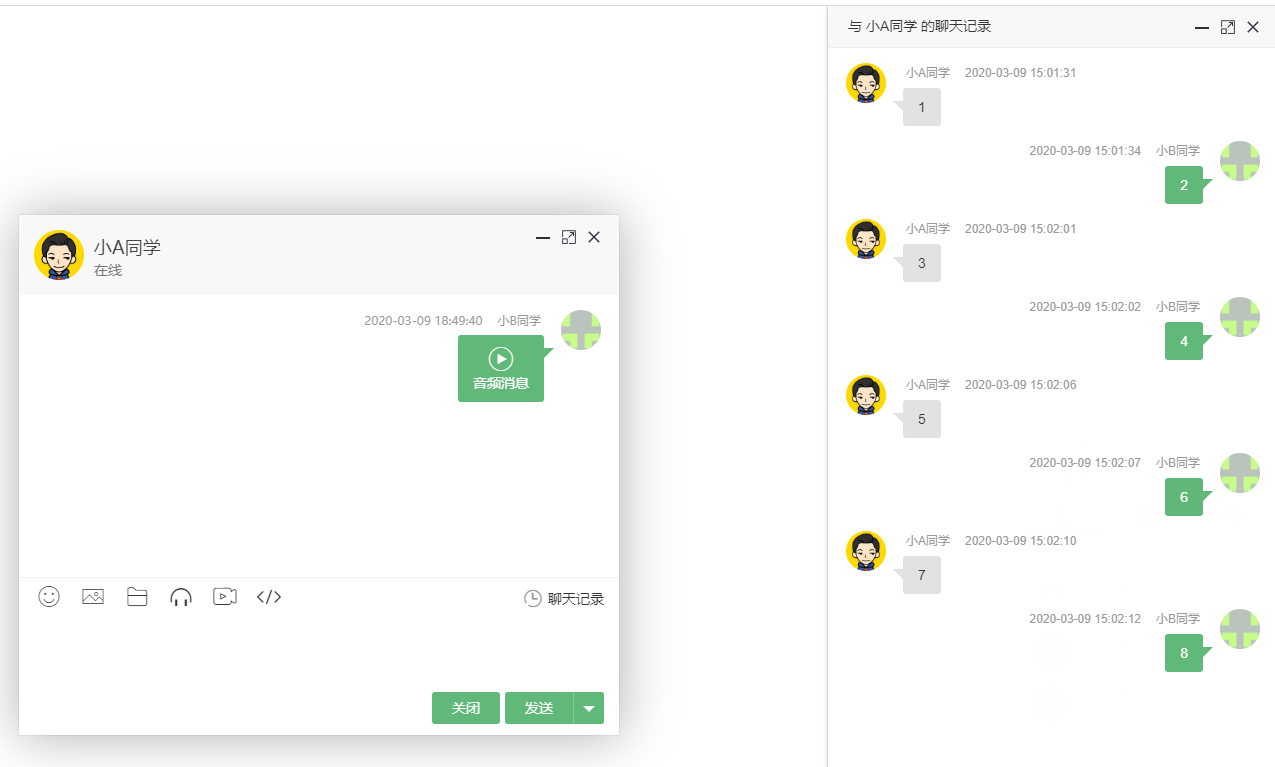Click the video message icon
The height and width of the screenshot is (767, 1275).
click(x=225, y=597)
